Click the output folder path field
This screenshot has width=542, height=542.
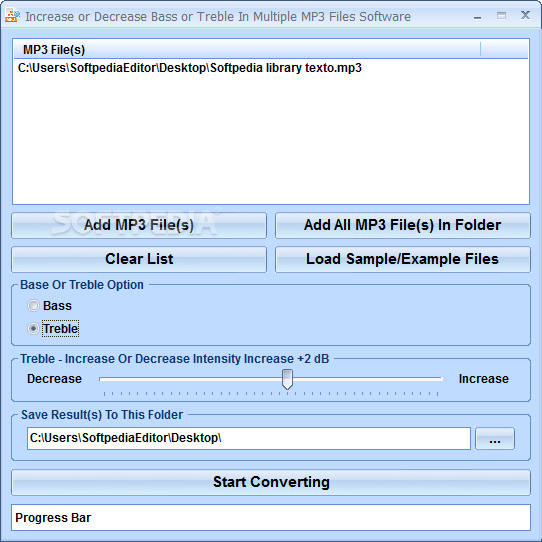coord(249,439)
